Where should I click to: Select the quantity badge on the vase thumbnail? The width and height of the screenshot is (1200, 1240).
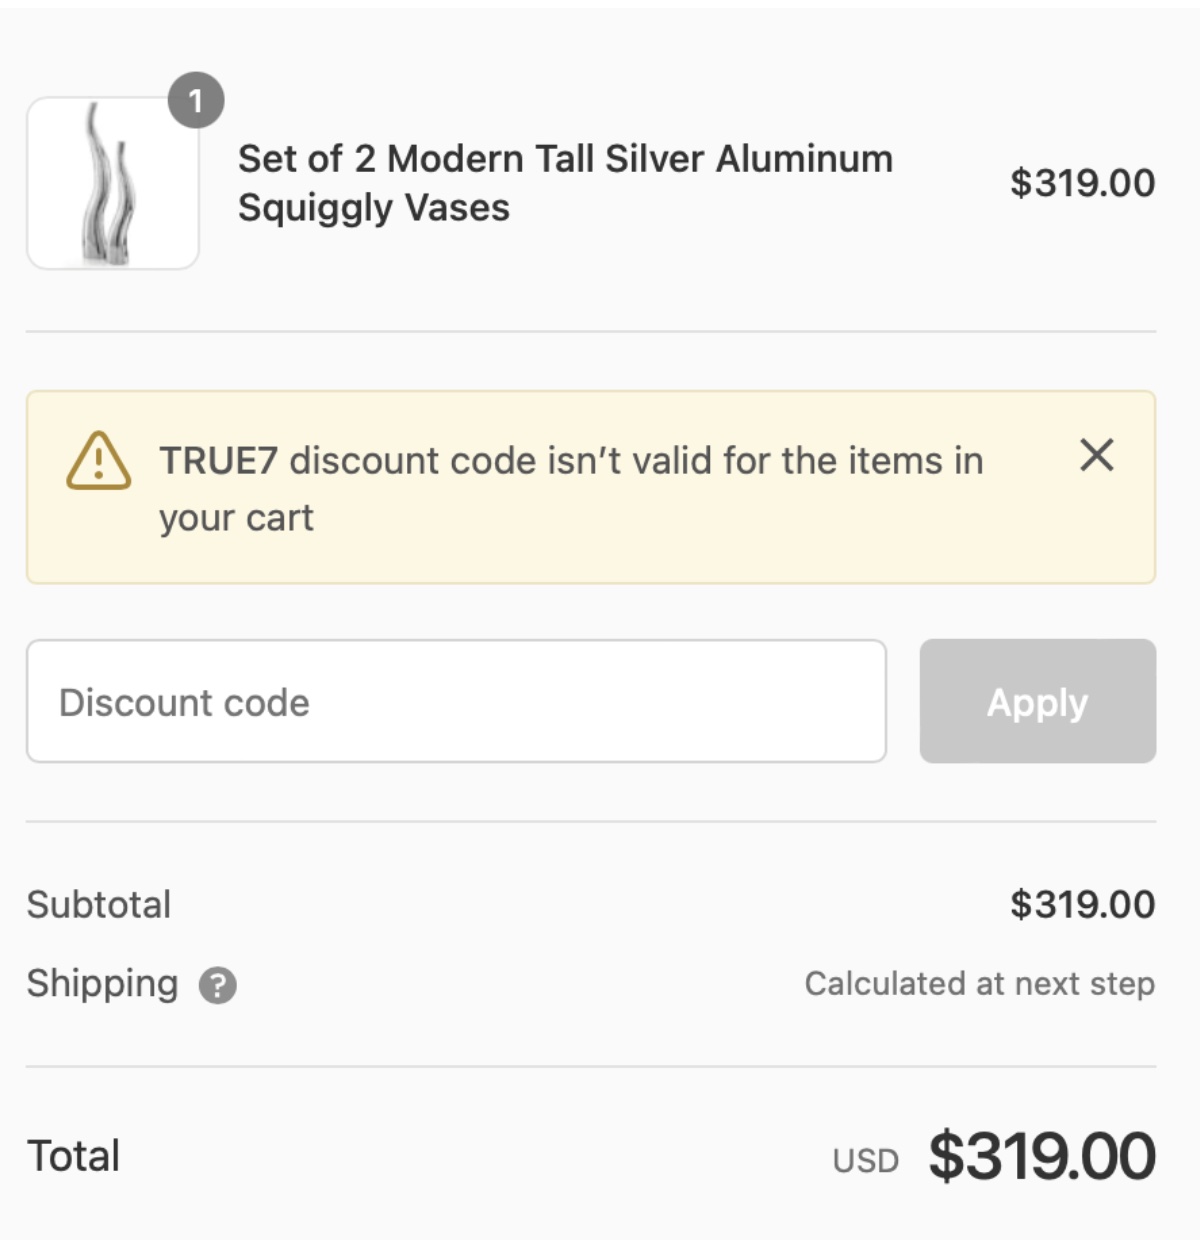pyautogui.click(x=196, y=100)
